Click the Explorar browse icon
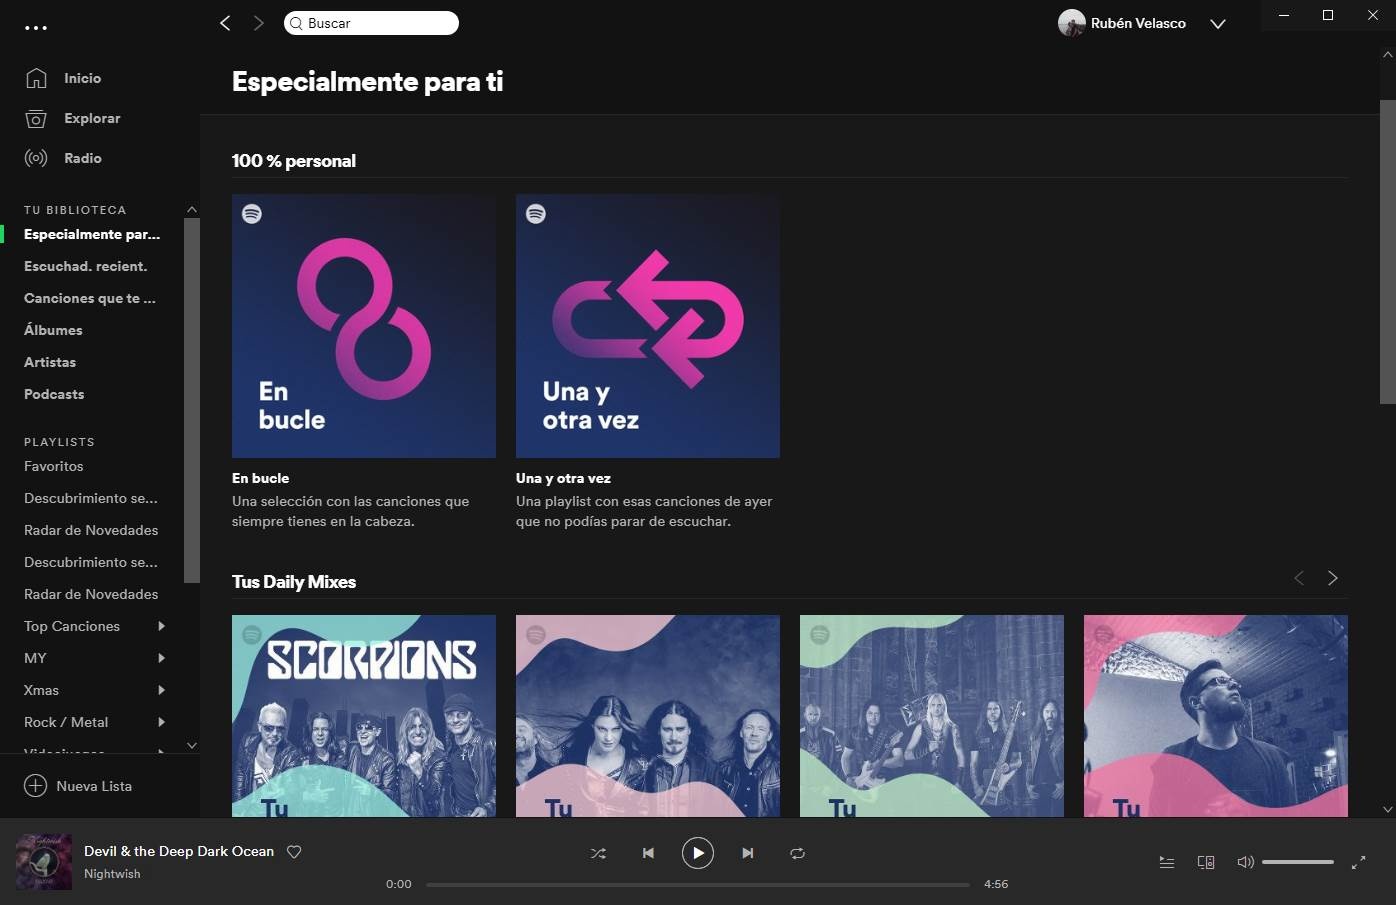 [x=36, y=118]
